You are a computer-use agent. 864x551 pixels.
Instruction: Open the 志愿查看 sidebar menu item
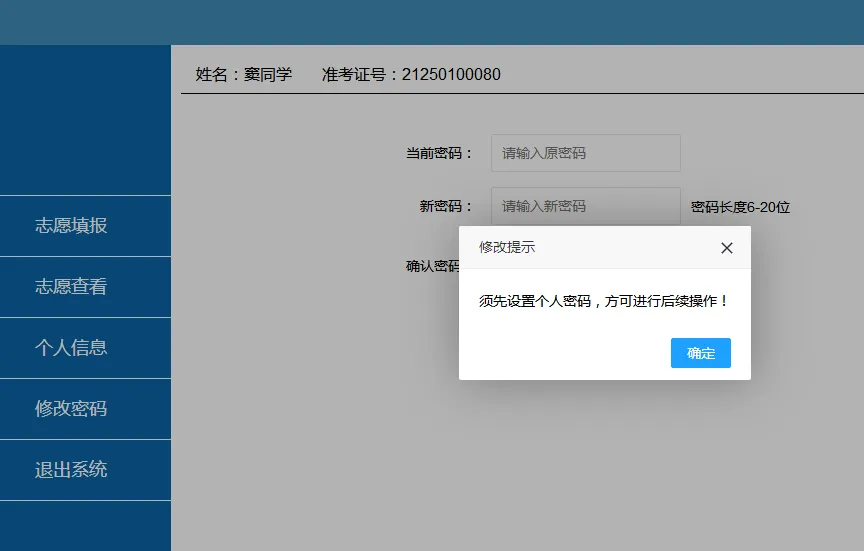click(85, 287)
